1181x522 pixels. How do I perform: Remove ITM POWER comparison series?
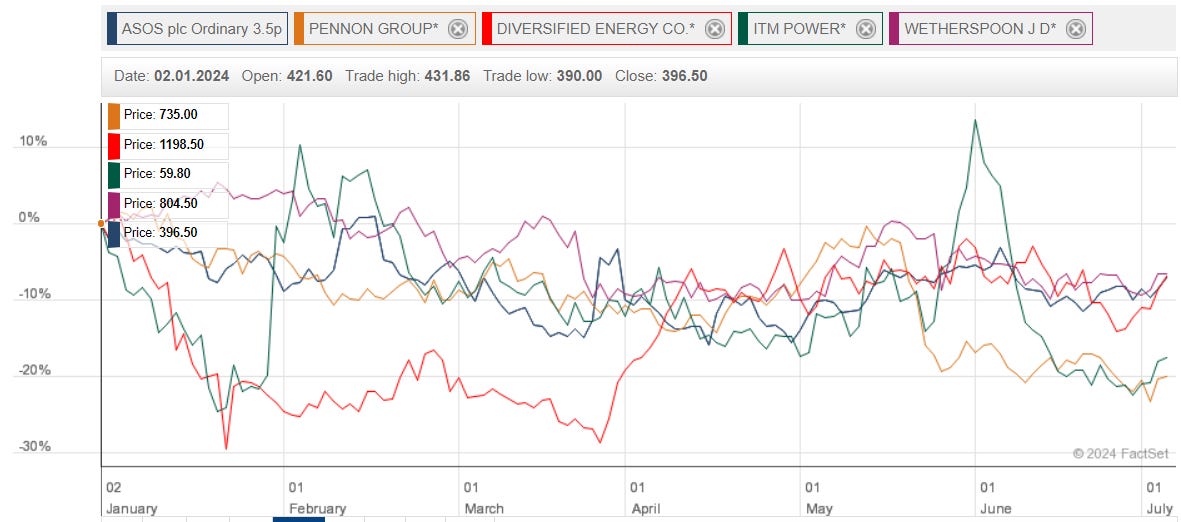(866, 29)
